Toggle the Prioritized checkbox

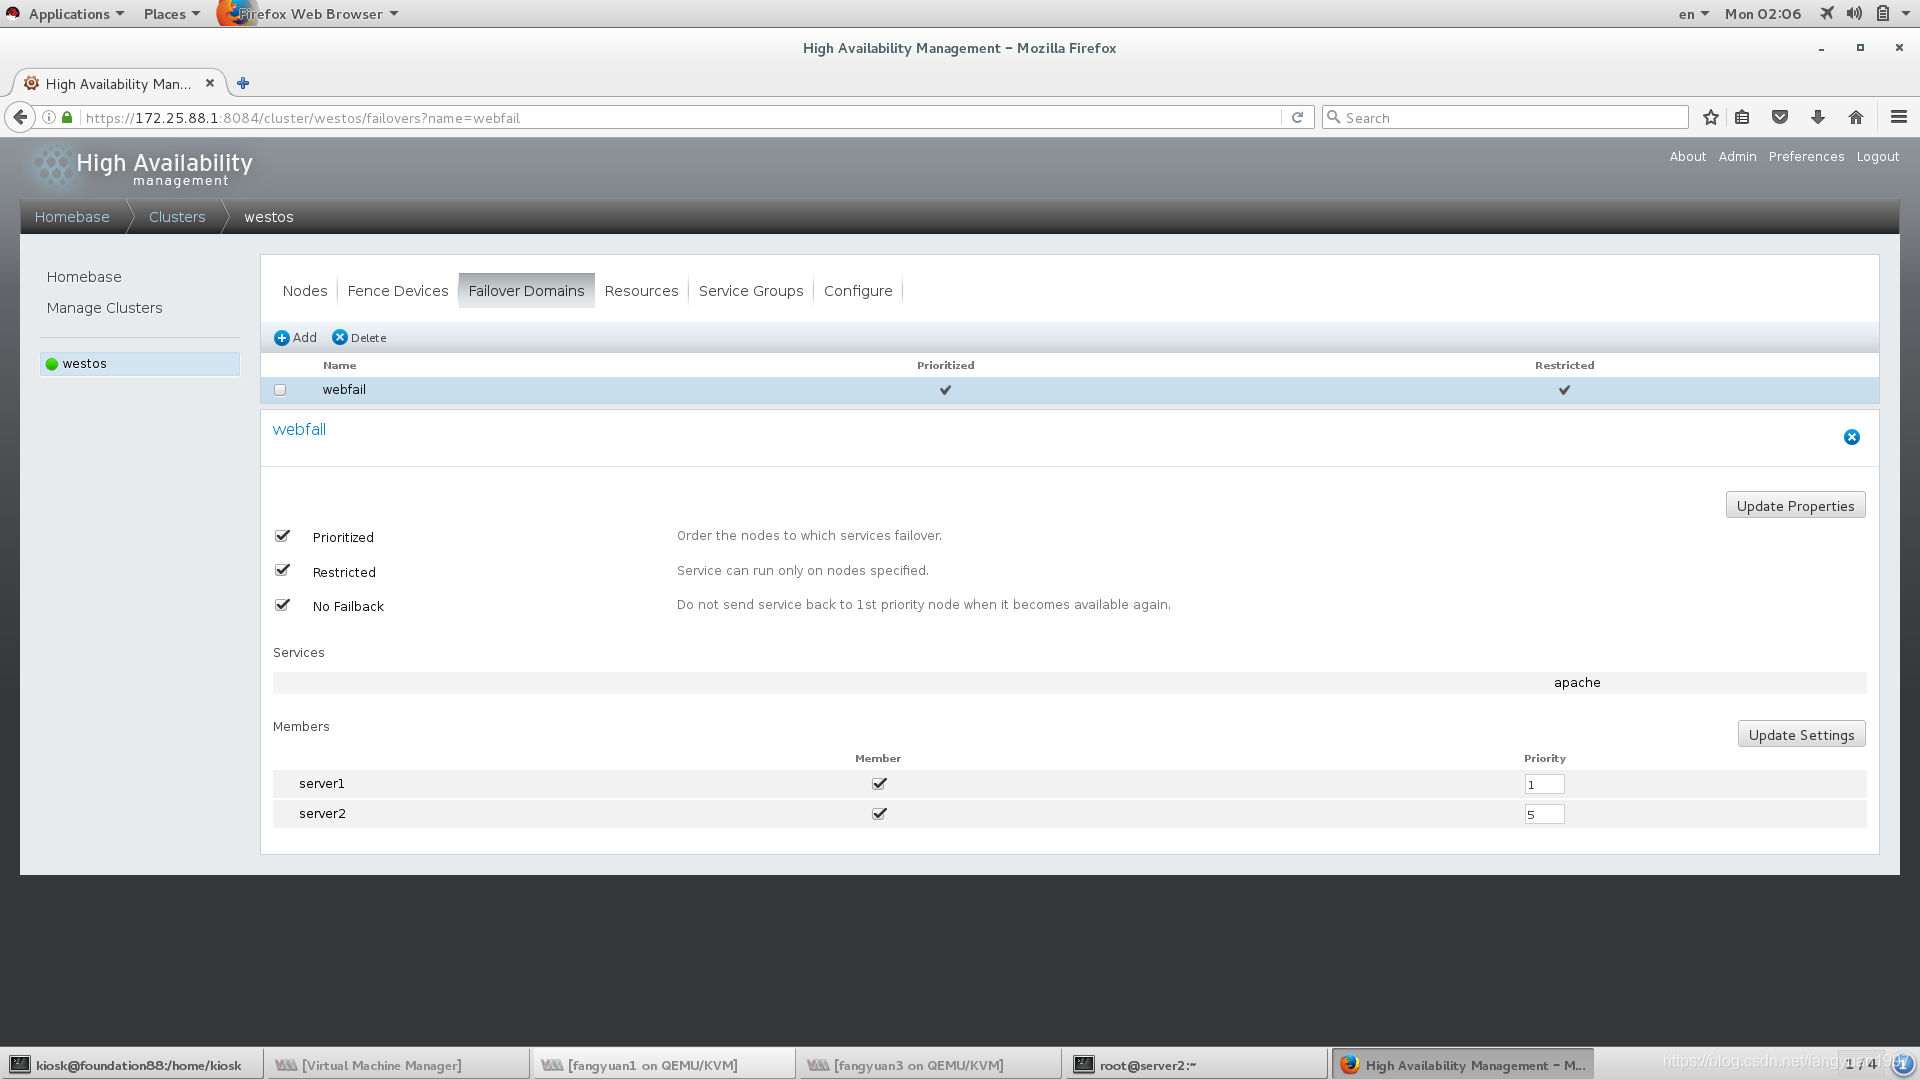coord(282,536)
